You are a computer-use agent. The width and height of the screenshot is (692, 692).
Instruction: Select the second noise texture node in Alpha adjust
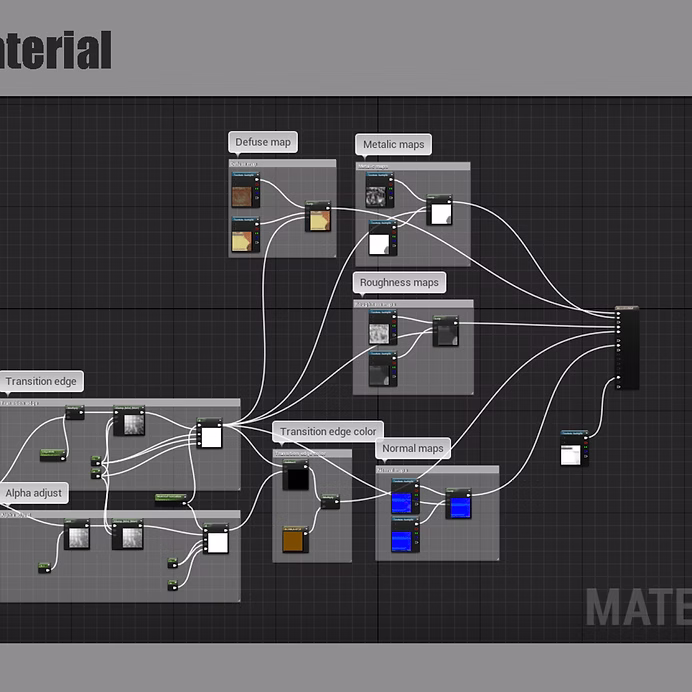[x=128, y=534]
